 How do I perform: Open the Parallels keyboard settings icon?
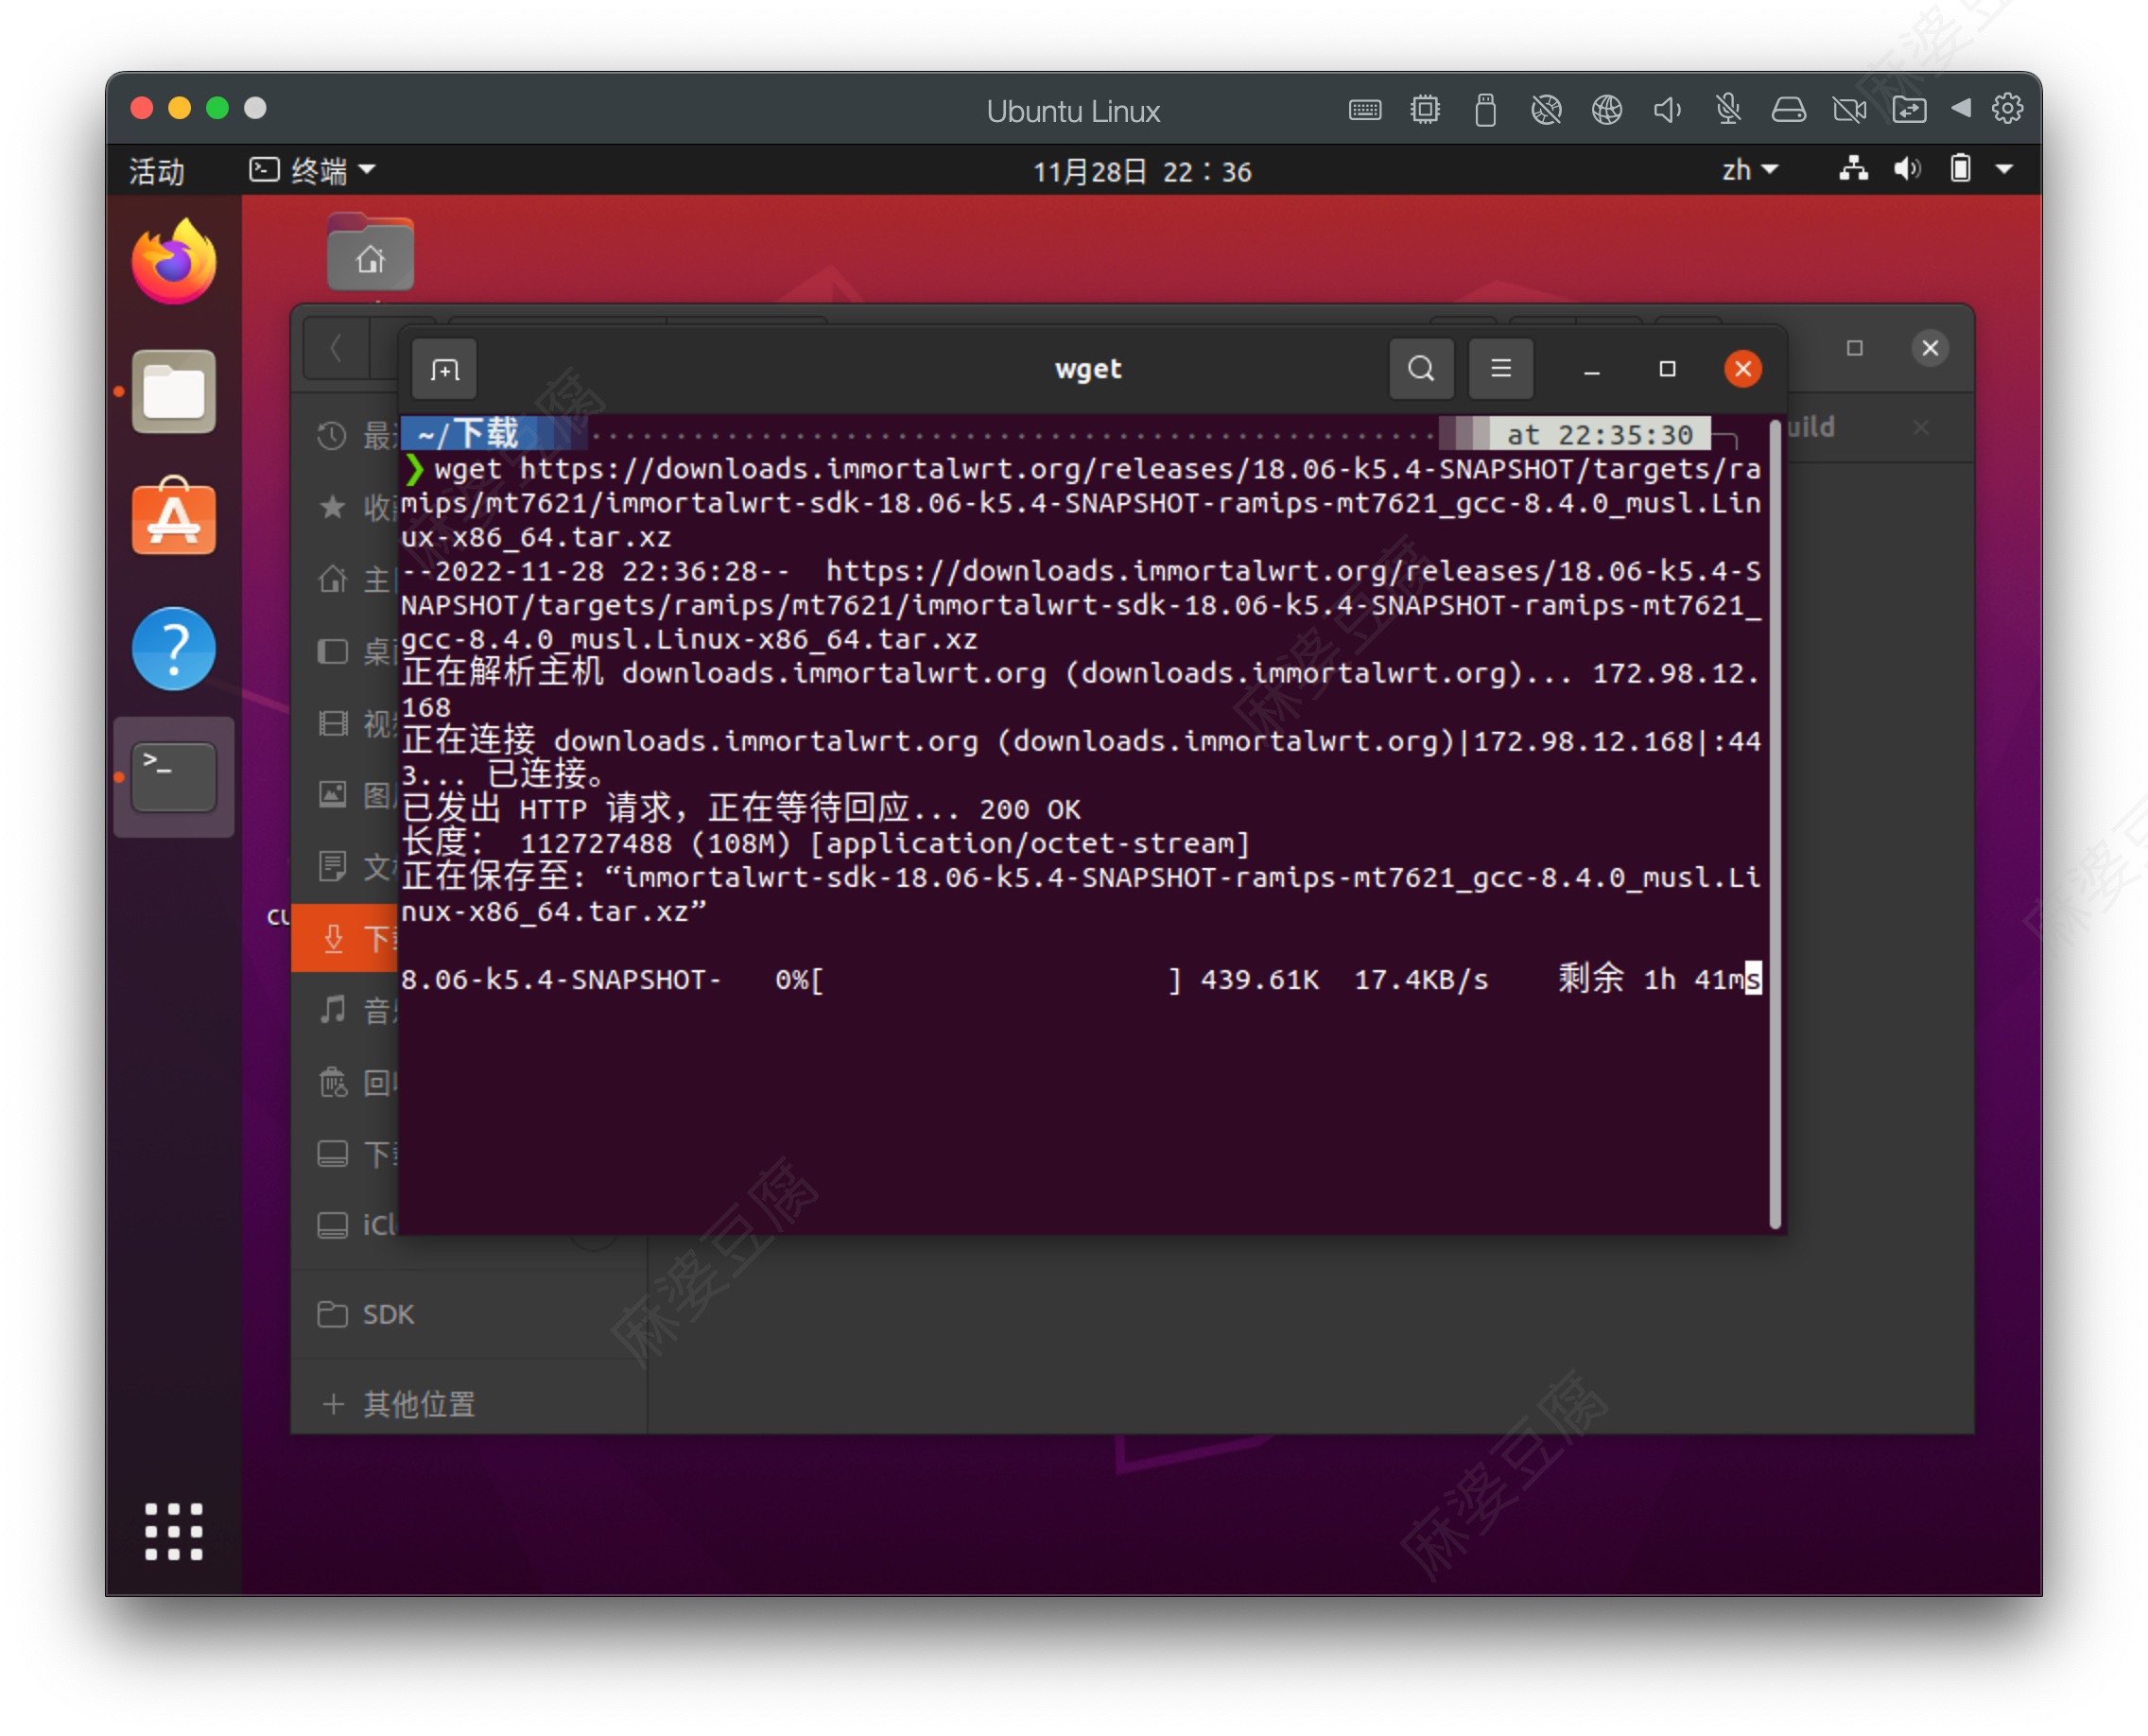tap(1365, 110)
